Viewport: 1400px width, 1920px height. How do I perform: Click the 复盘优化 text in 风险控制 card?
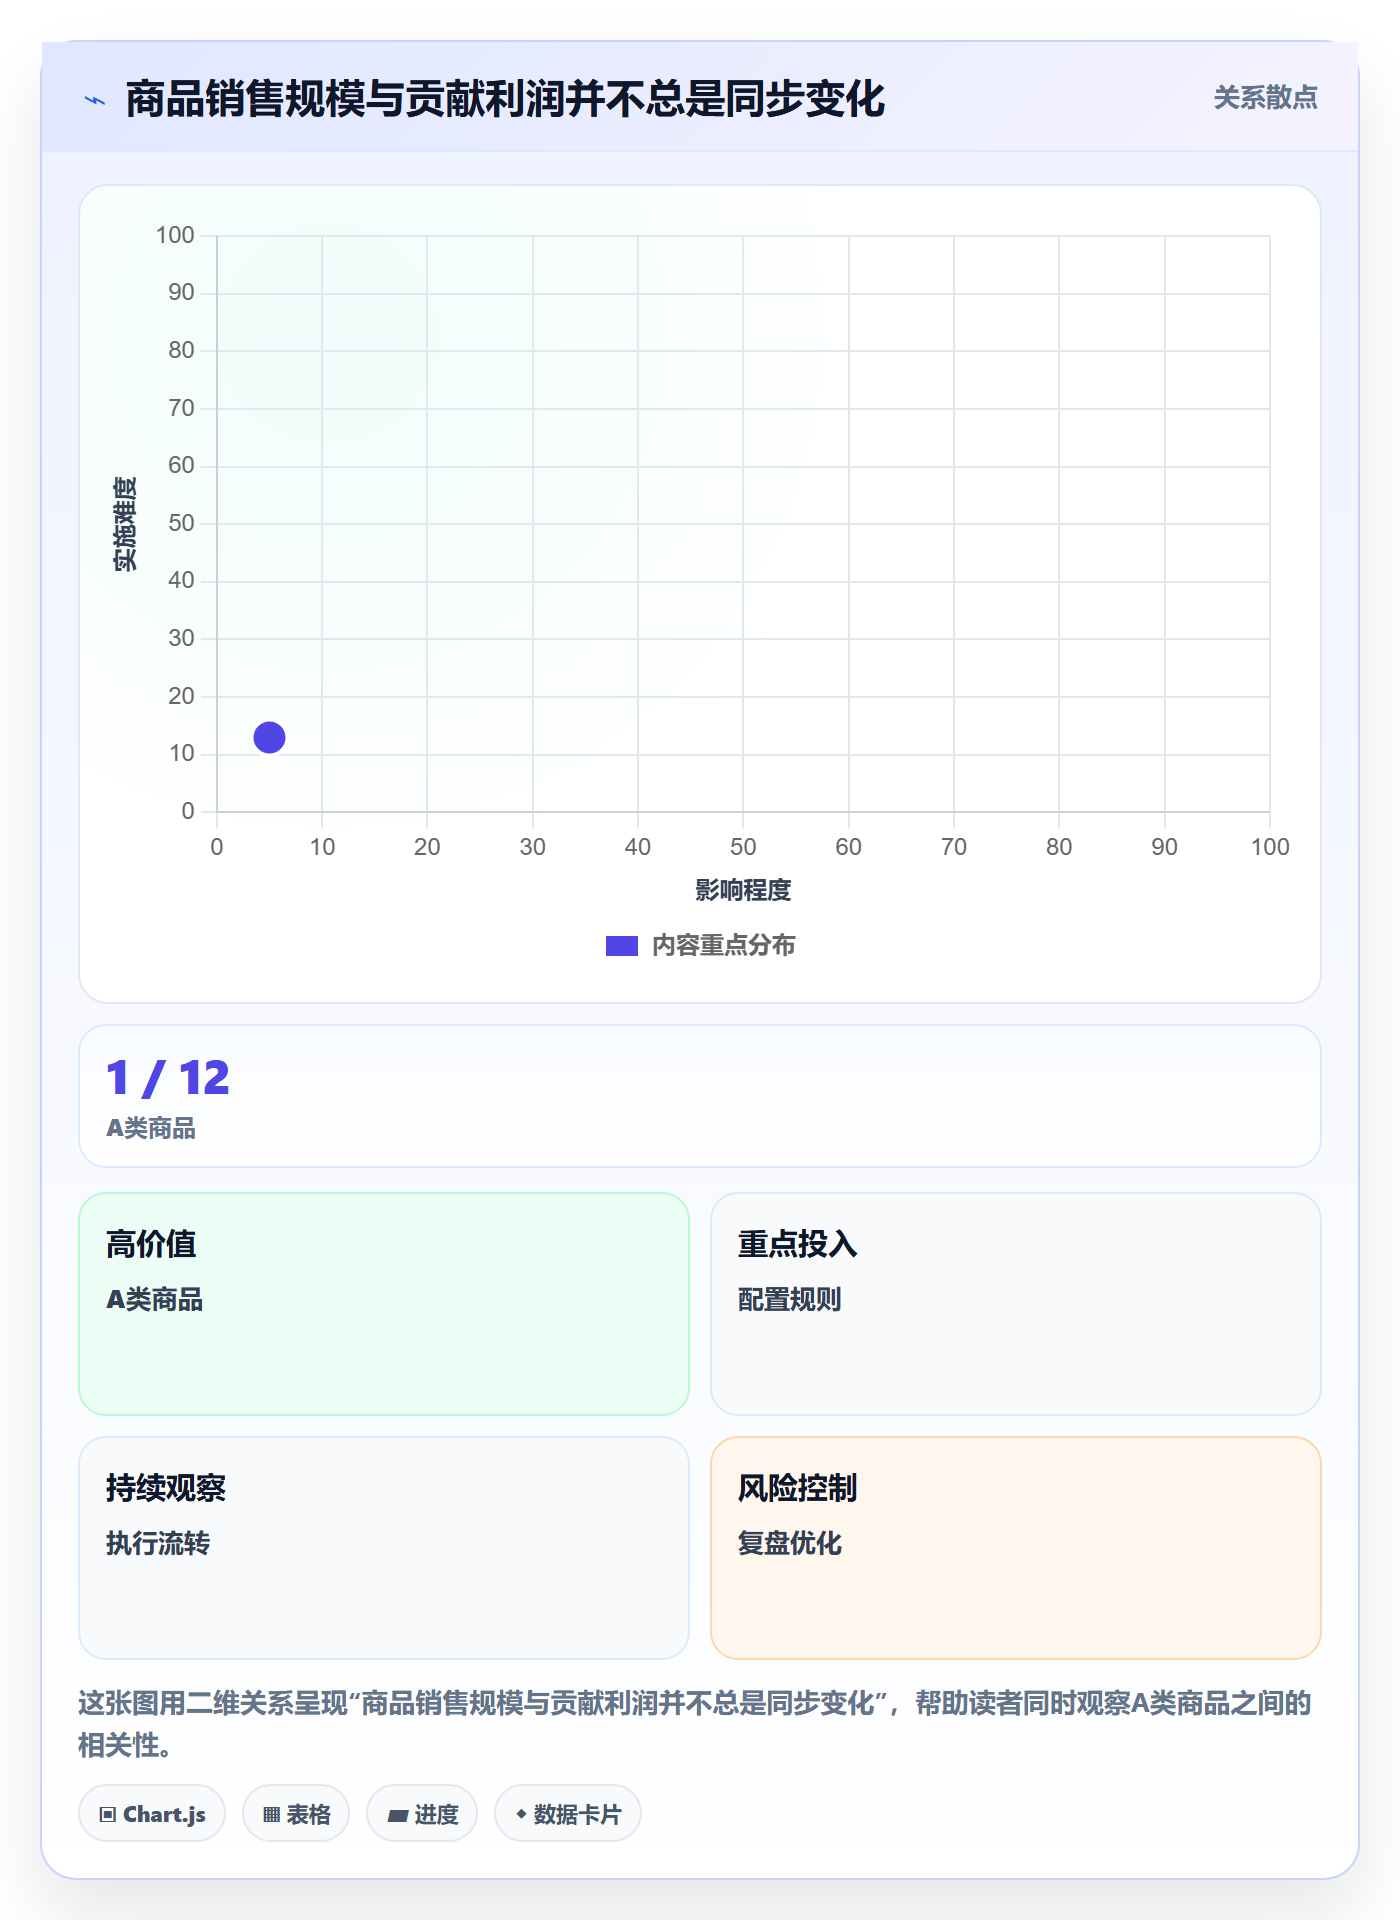[x=790, y=1543]
